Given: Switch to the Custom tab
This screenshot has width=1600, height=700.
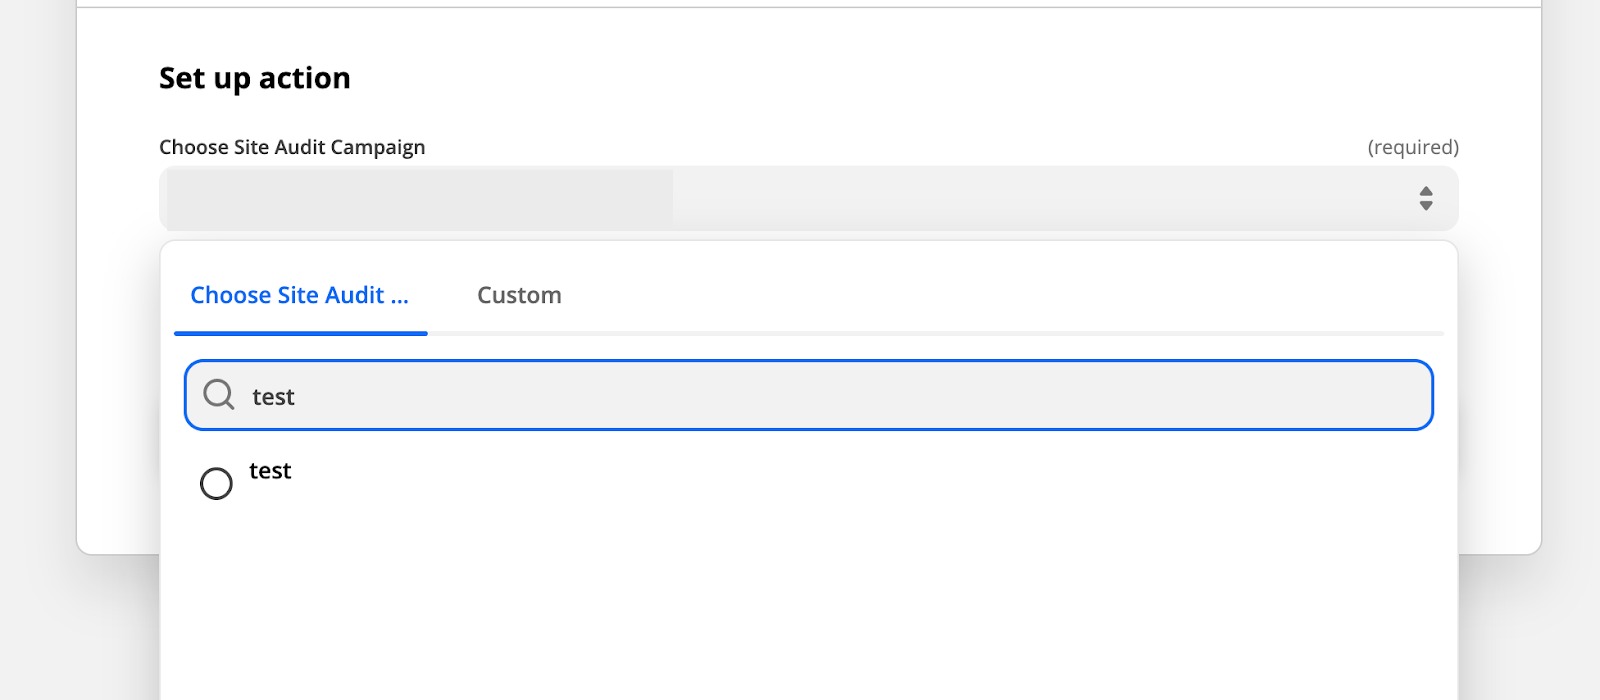Looking at the screenshot, I should (x=518, y=295).
